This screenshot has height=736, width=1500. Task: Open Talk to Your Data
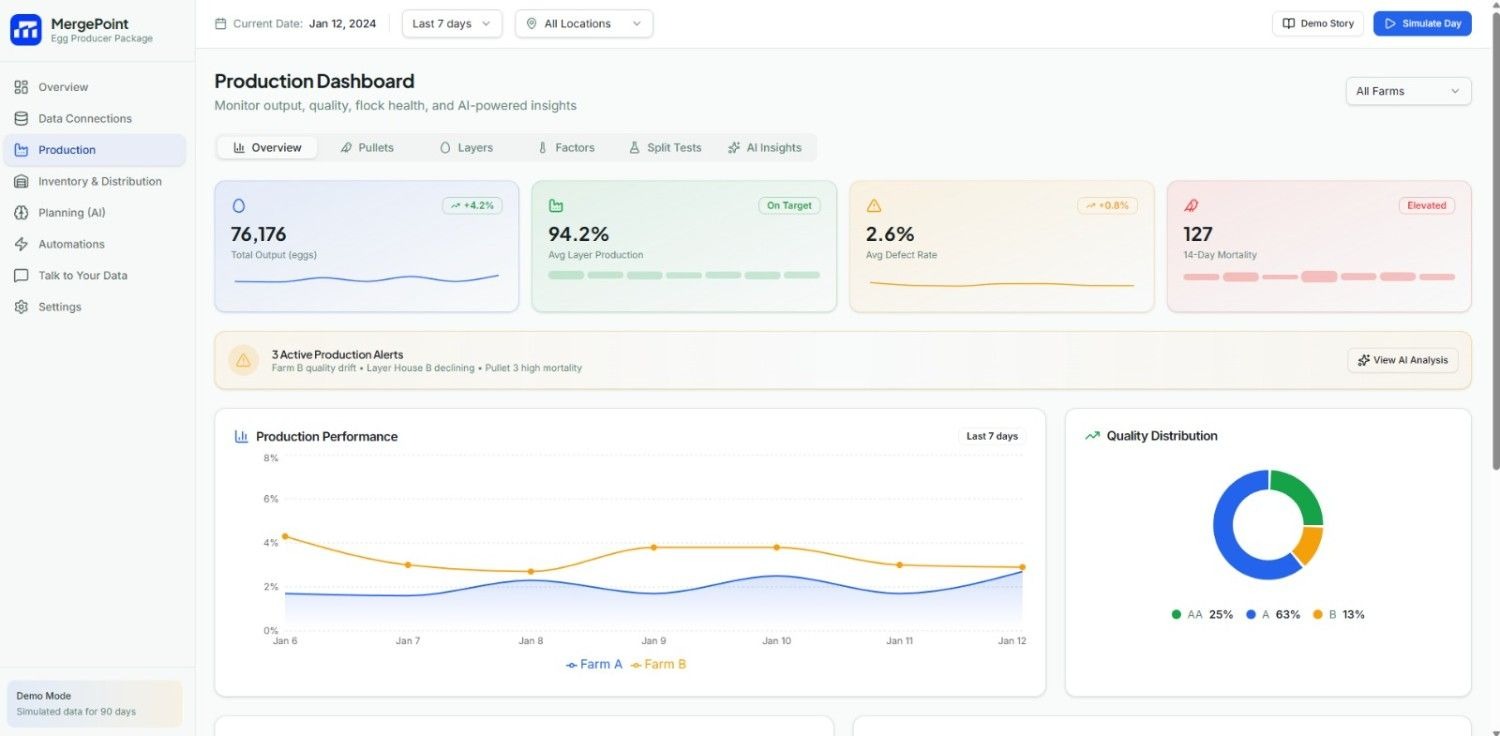(x=82, y=275)
